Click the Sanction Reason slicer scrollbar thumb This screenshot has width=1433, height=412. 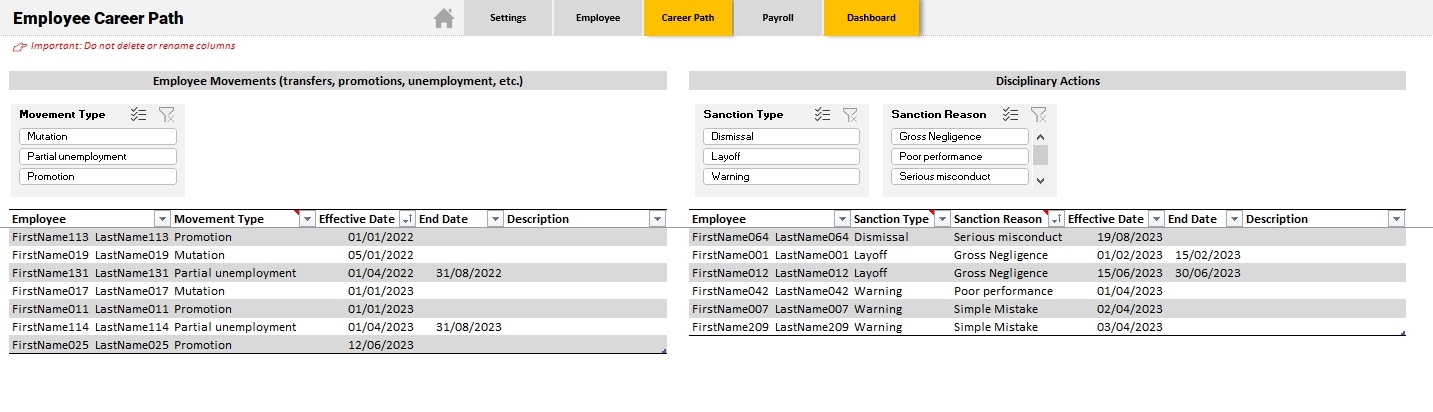click(1040, 155)
